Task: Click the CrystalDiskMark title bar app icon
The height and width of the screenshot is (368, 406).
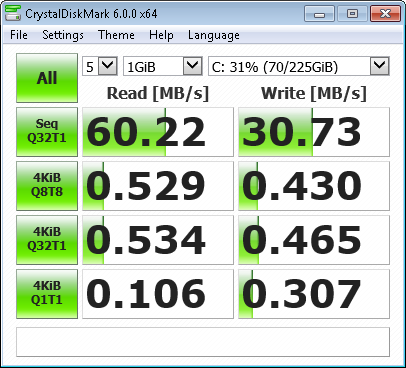Action: click(x=13, y=13)
